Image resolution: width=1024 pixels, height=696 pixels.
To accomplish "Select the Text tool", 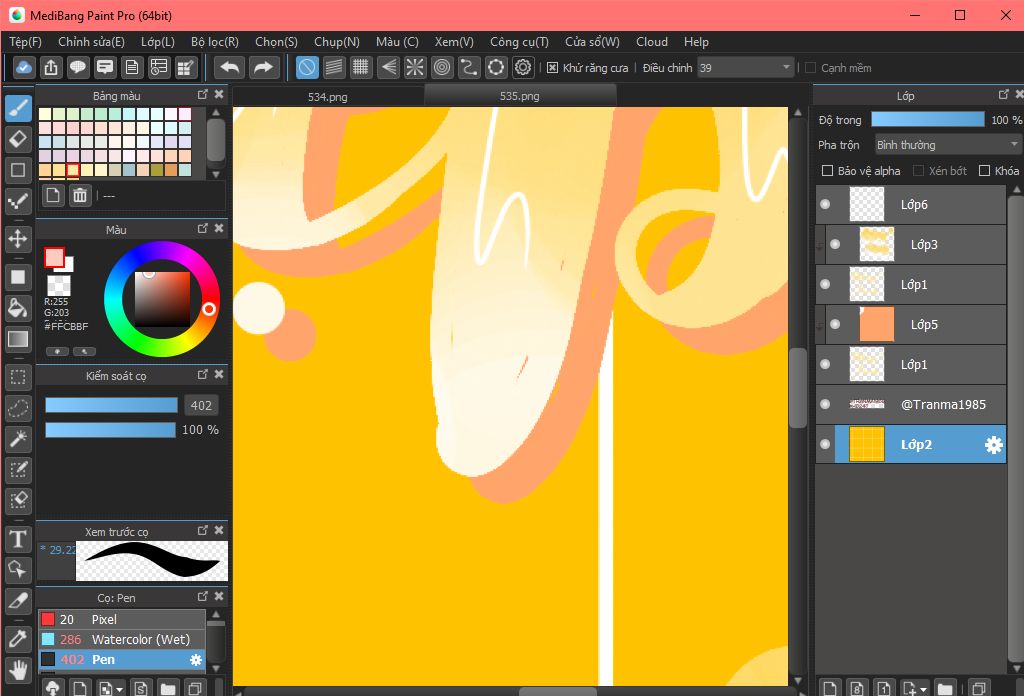I will [18, 539].
